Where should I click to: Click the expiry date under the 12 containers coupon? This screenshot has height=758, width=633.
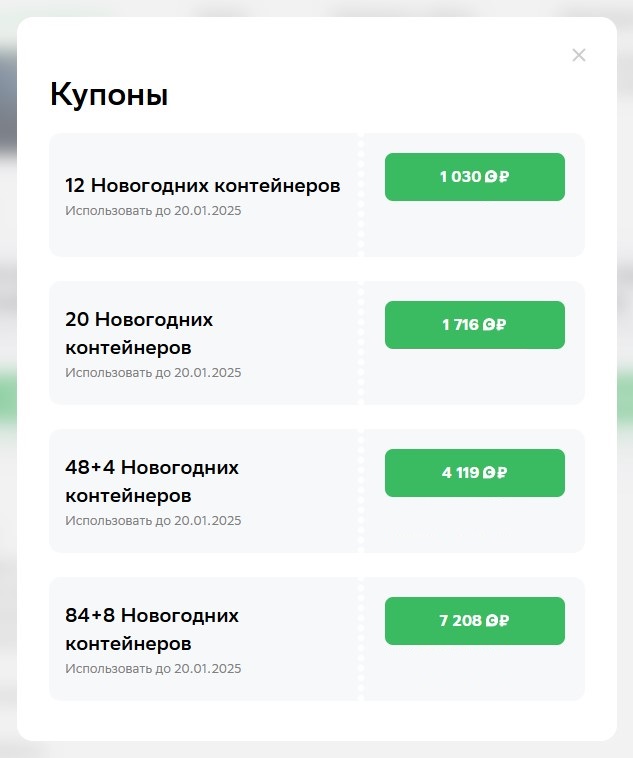click(x=153, y=211)
